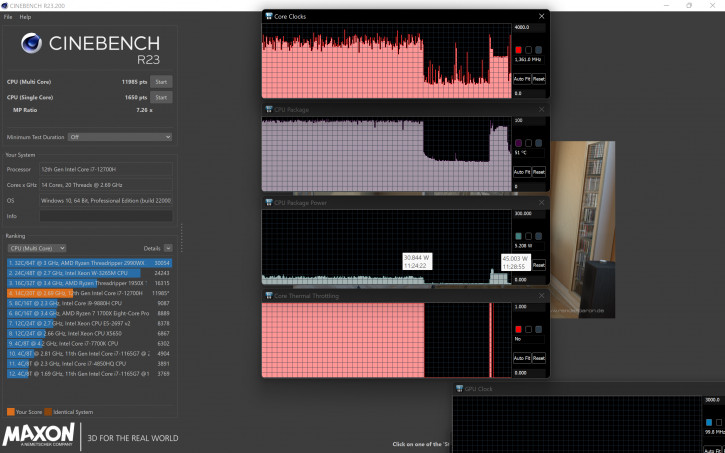
Task: Close the Core Clocks graph window
Action: [x=541, y=16]
